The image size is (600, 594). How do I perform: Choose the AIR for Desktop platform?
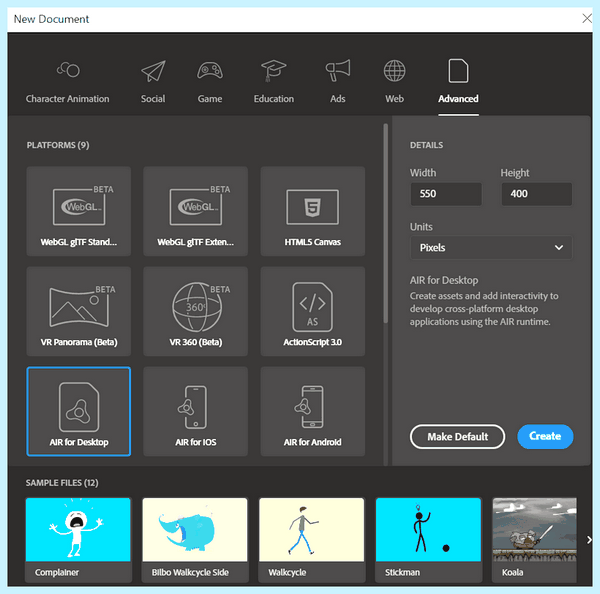(x=79, y=411)
